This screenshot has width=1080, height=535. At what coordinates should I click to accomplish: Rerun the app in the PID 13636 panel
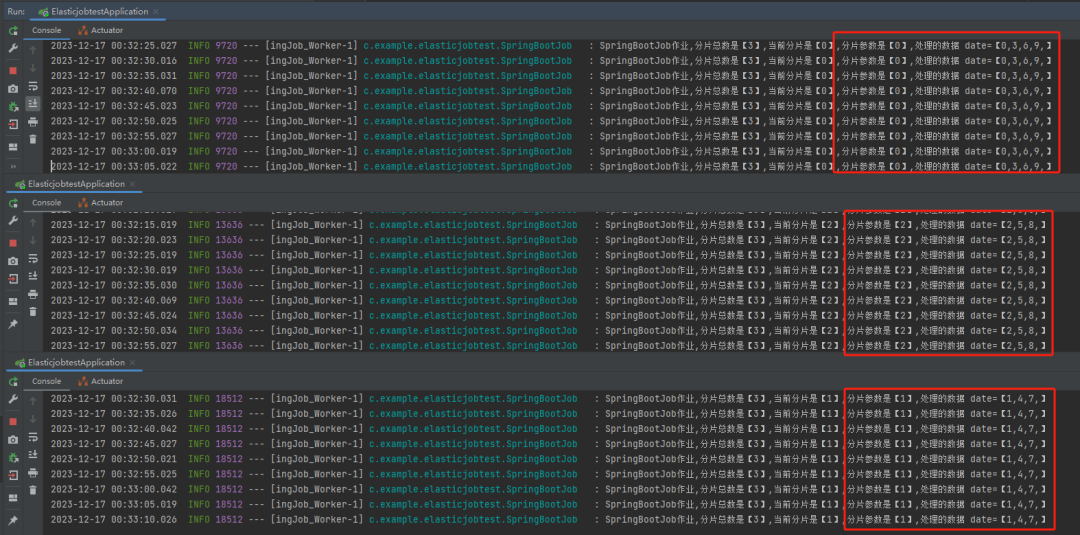point(13,202)
